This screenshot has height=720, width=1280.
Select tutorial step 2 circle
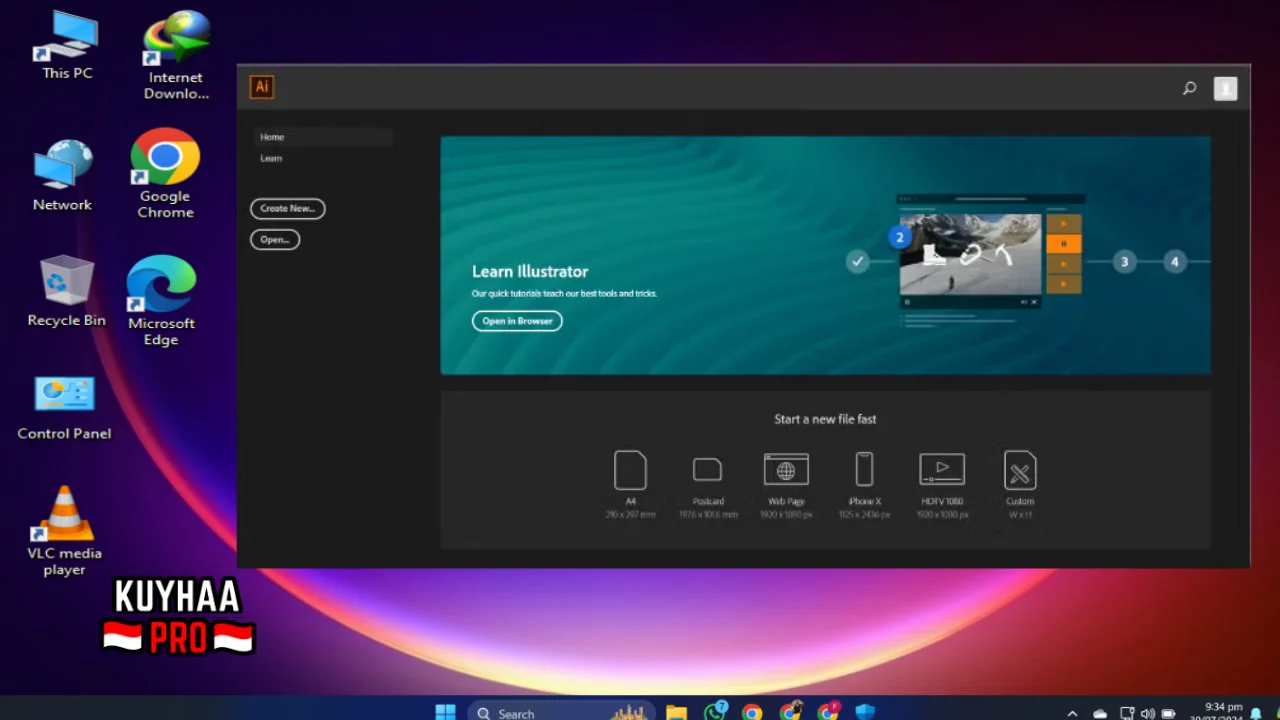[899, 237]
